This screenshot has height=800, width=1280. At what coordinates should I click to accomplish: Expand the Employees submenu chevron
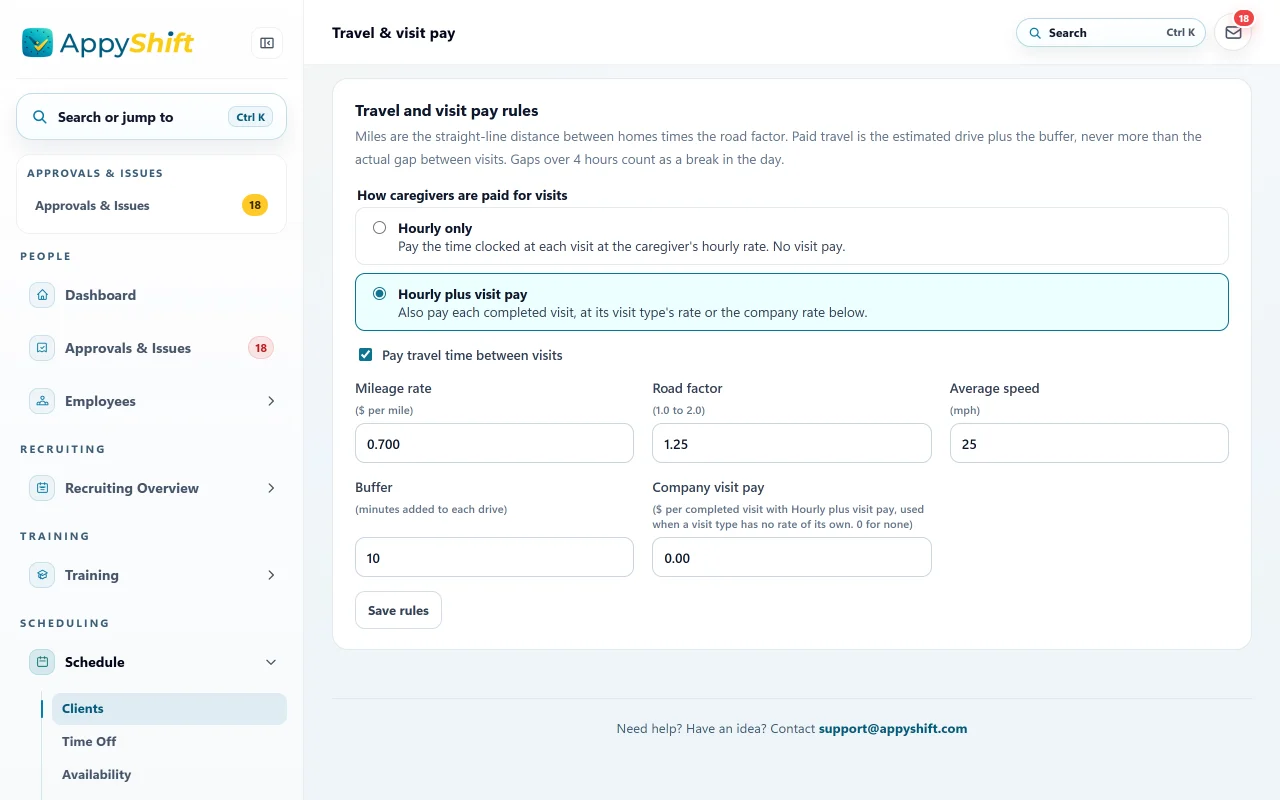pyautogui.click(x=271, y=401)
